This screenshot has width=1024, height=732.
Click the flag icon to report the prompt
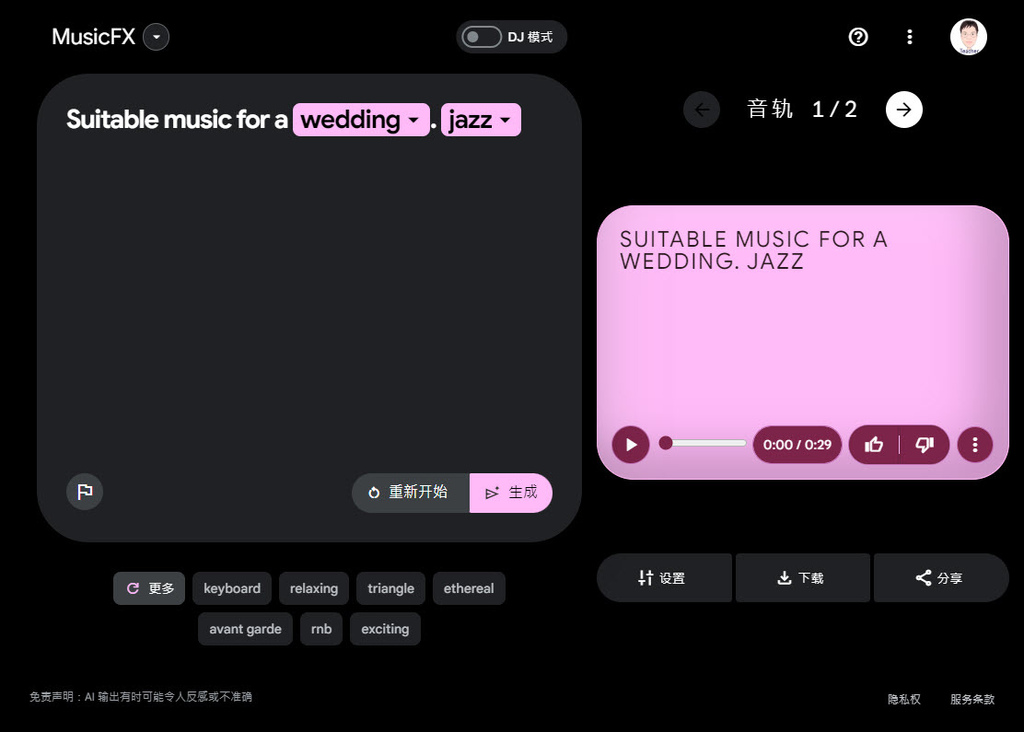[x=84, y=491]
